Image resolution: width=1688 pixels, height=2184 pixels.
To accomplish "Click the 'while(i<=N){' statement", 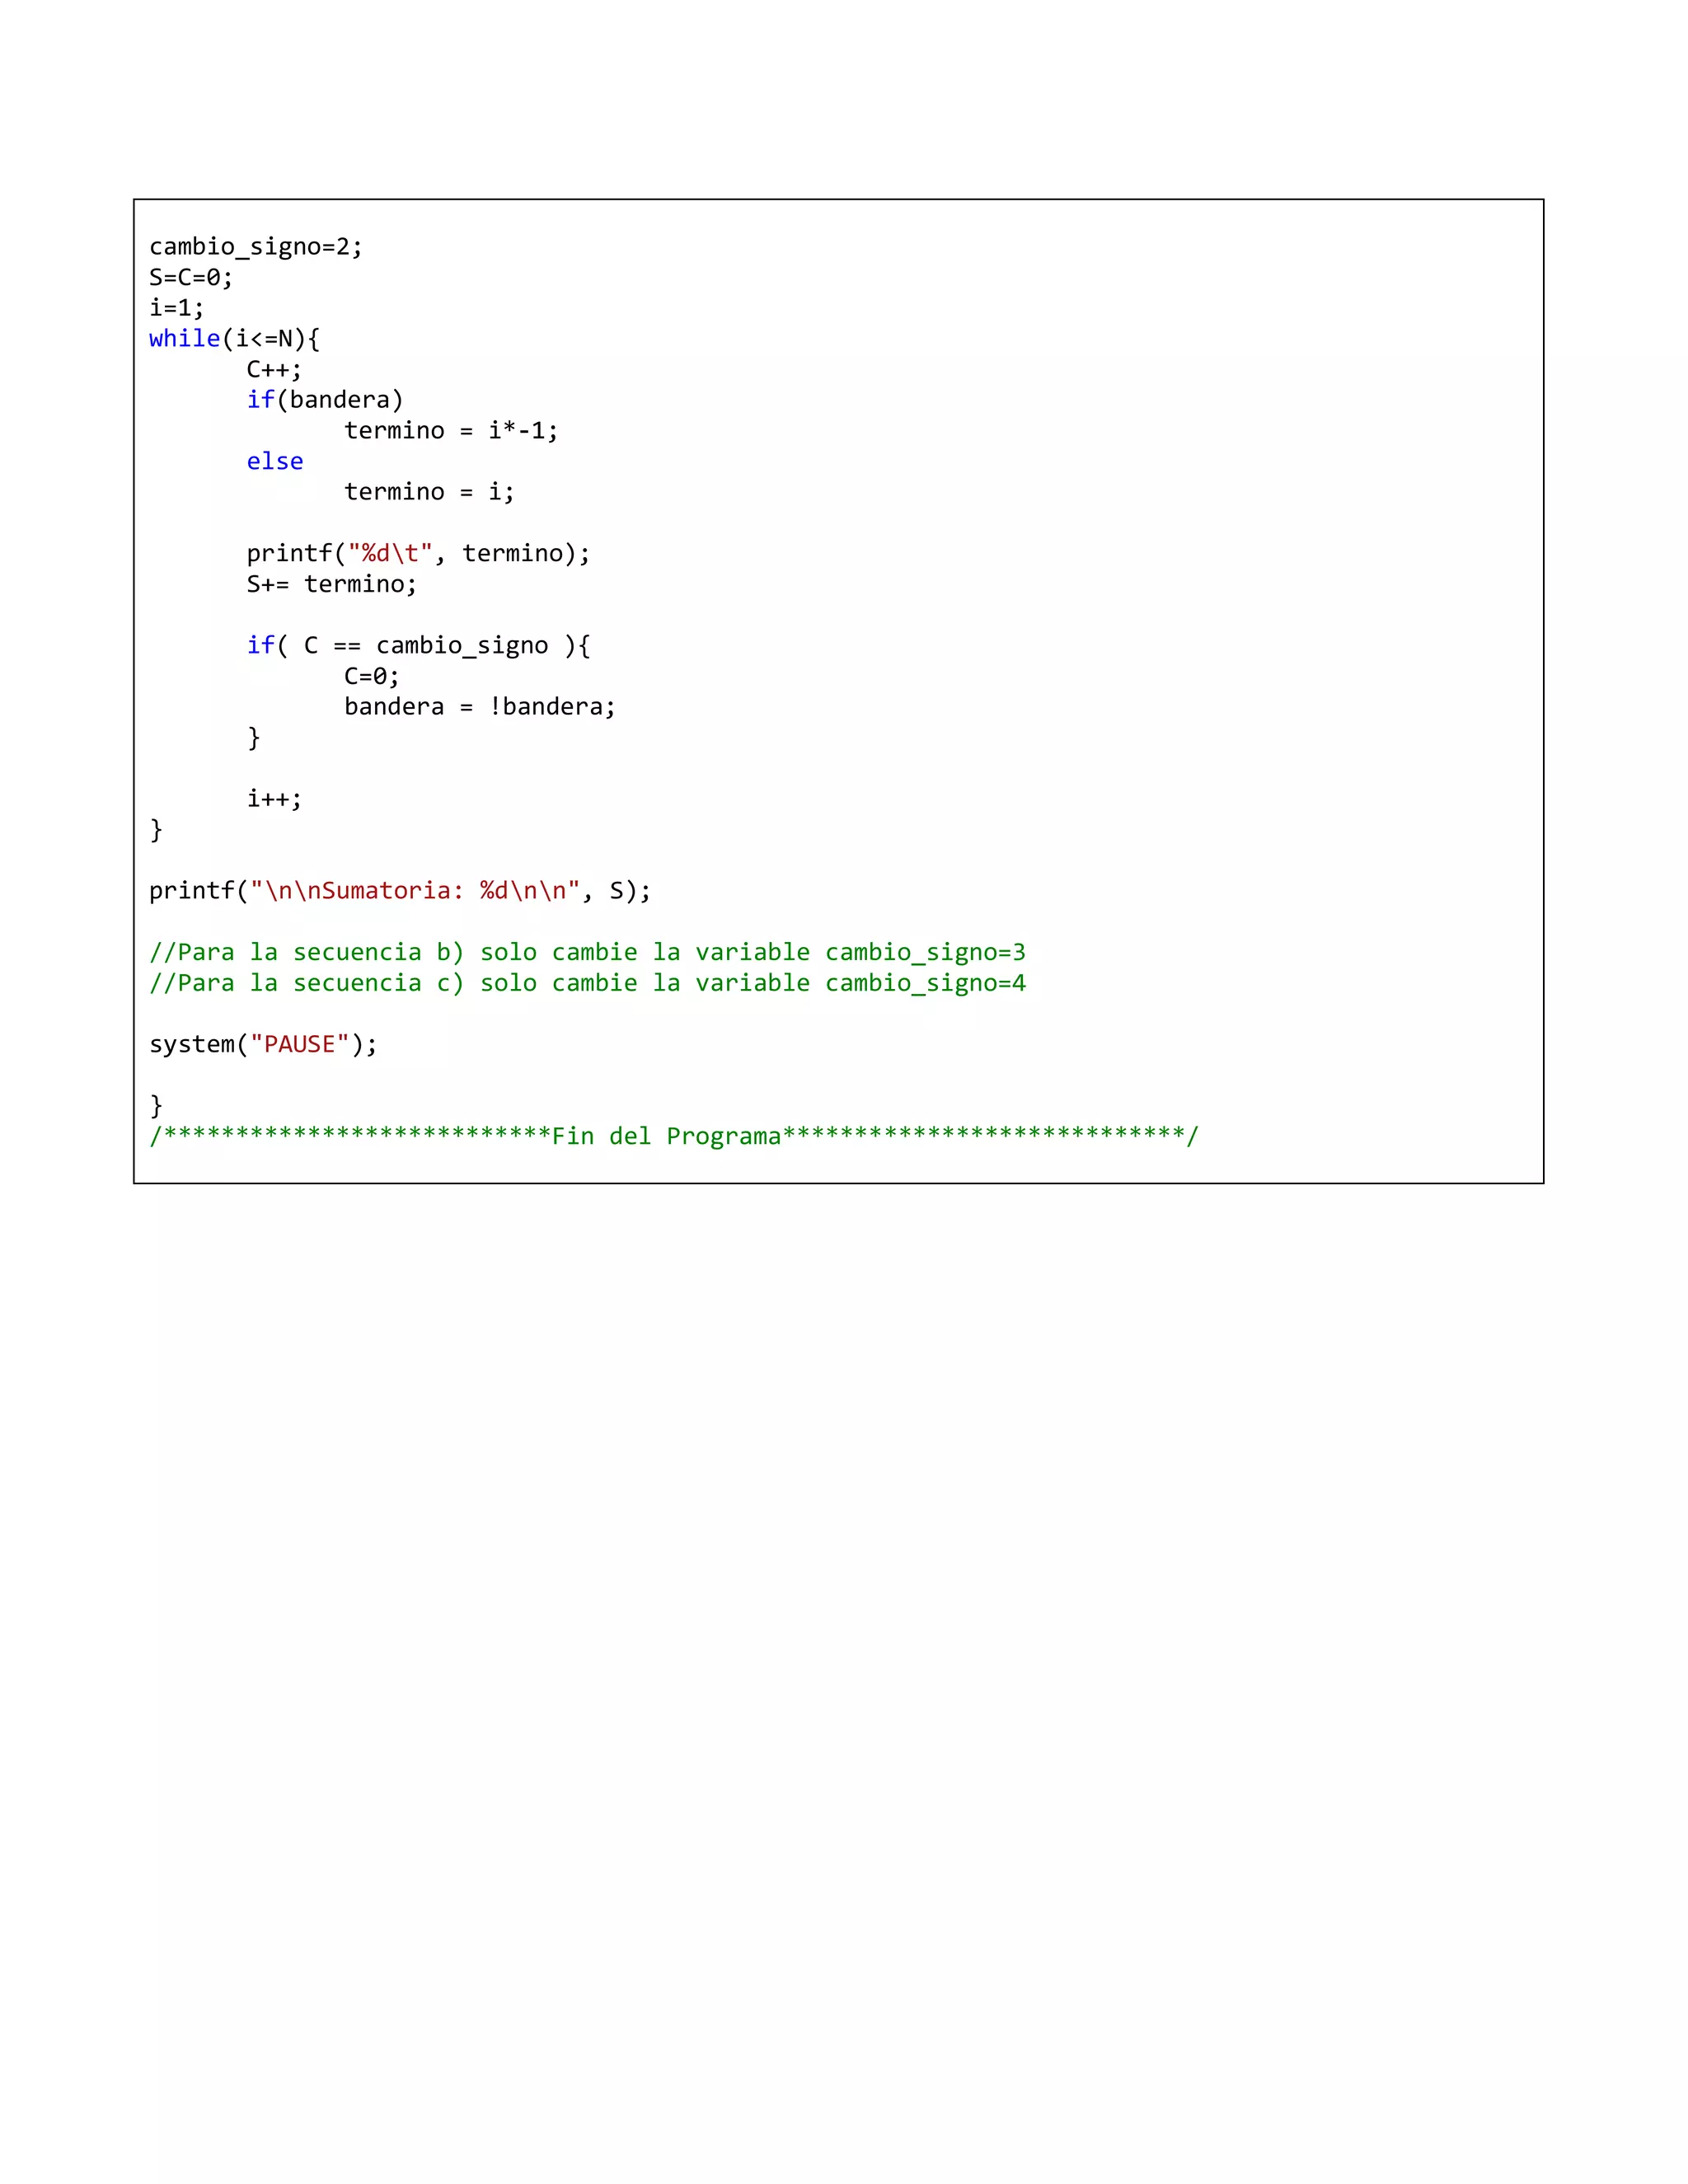I will point(235,339).
